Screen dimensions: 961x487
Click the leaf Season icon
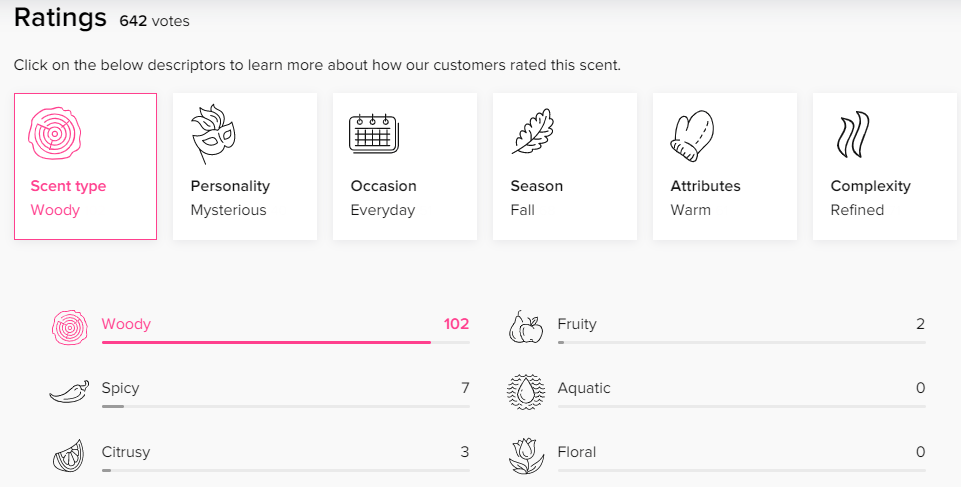533,131
